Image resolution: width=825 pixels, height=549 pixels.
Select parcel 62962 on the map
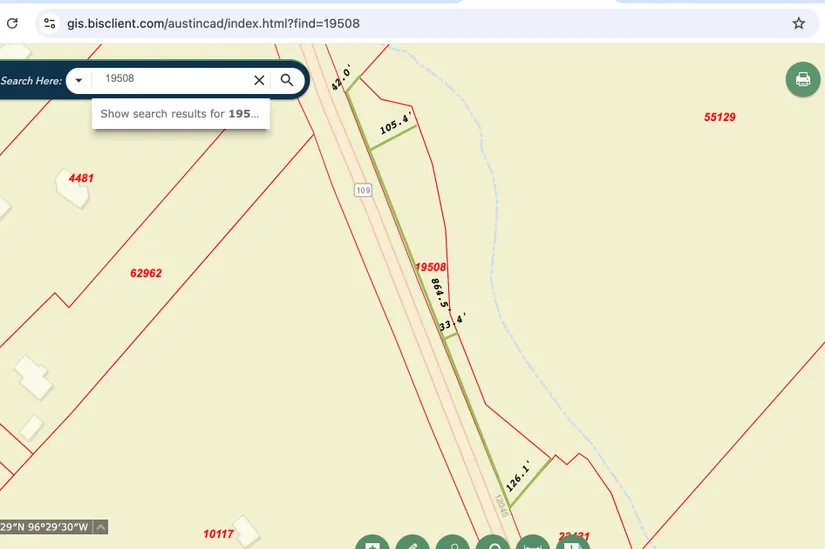click(146, 273)
